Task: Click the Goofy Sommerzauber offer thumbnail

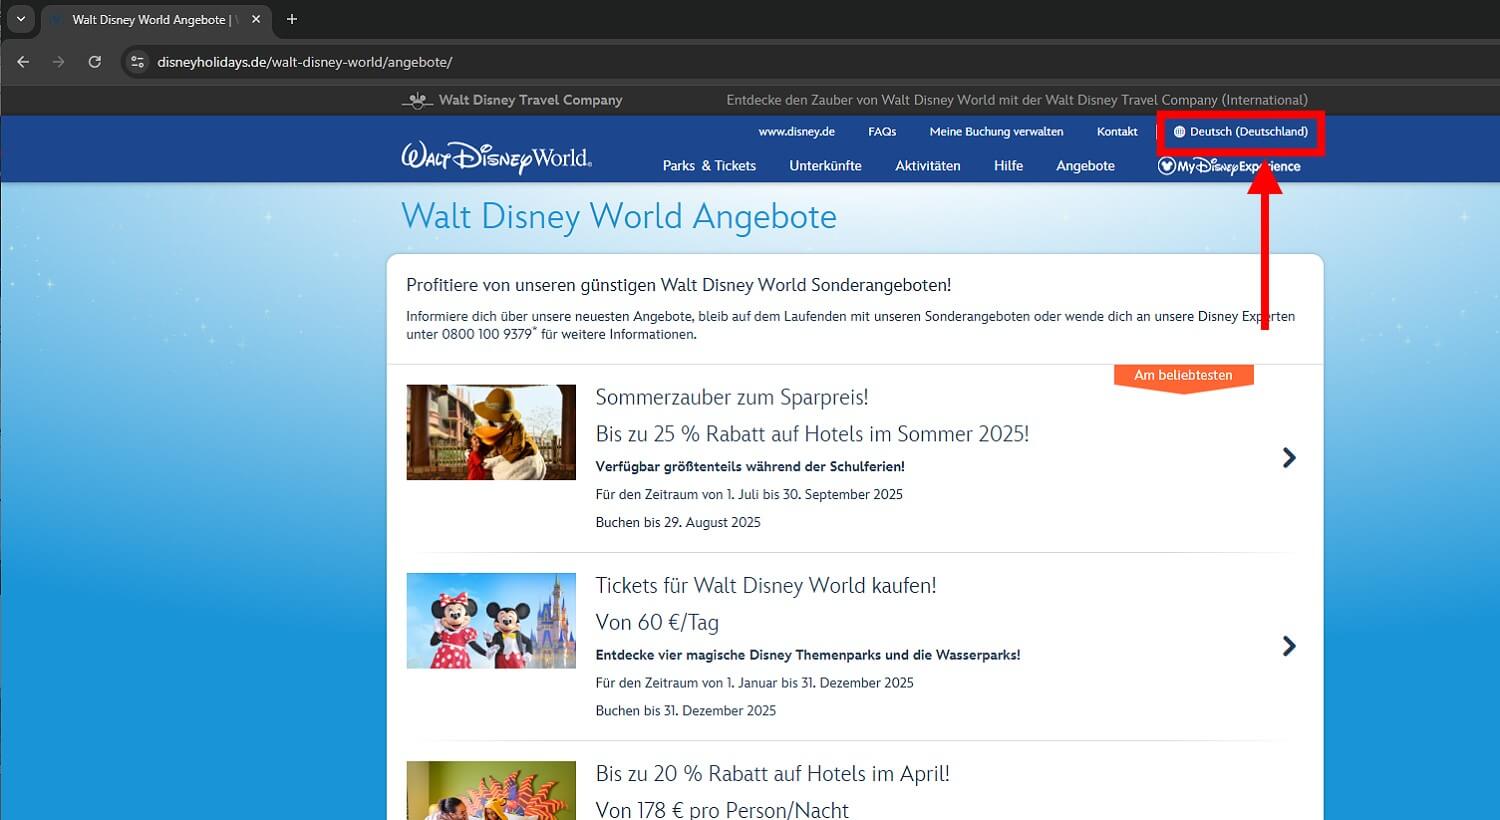Action: pyautogui.click(x=491, y=432)
